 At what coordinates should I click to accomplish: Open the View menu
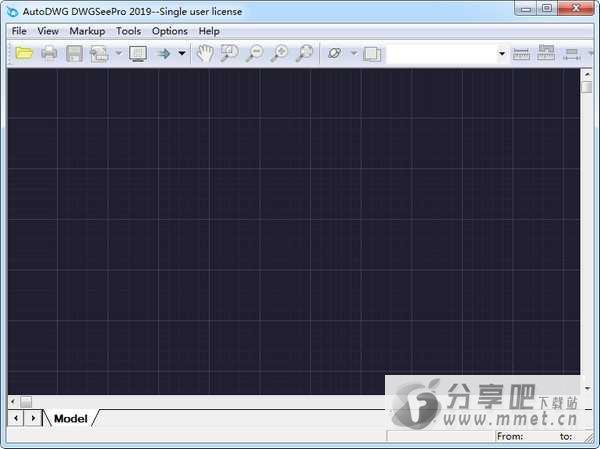tap(48, 31)
